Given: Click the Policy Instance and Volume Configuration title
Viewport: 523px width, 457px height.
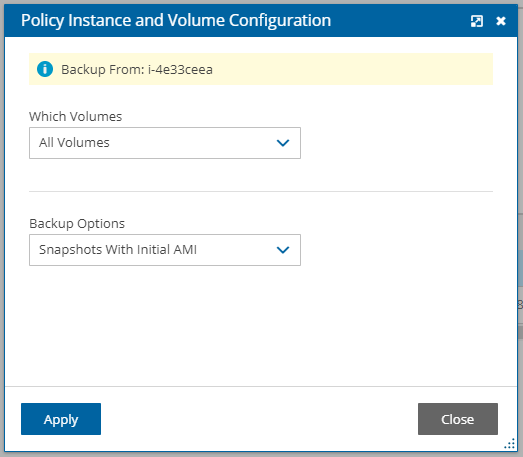Looking at the screenshot, I should 176,20.
